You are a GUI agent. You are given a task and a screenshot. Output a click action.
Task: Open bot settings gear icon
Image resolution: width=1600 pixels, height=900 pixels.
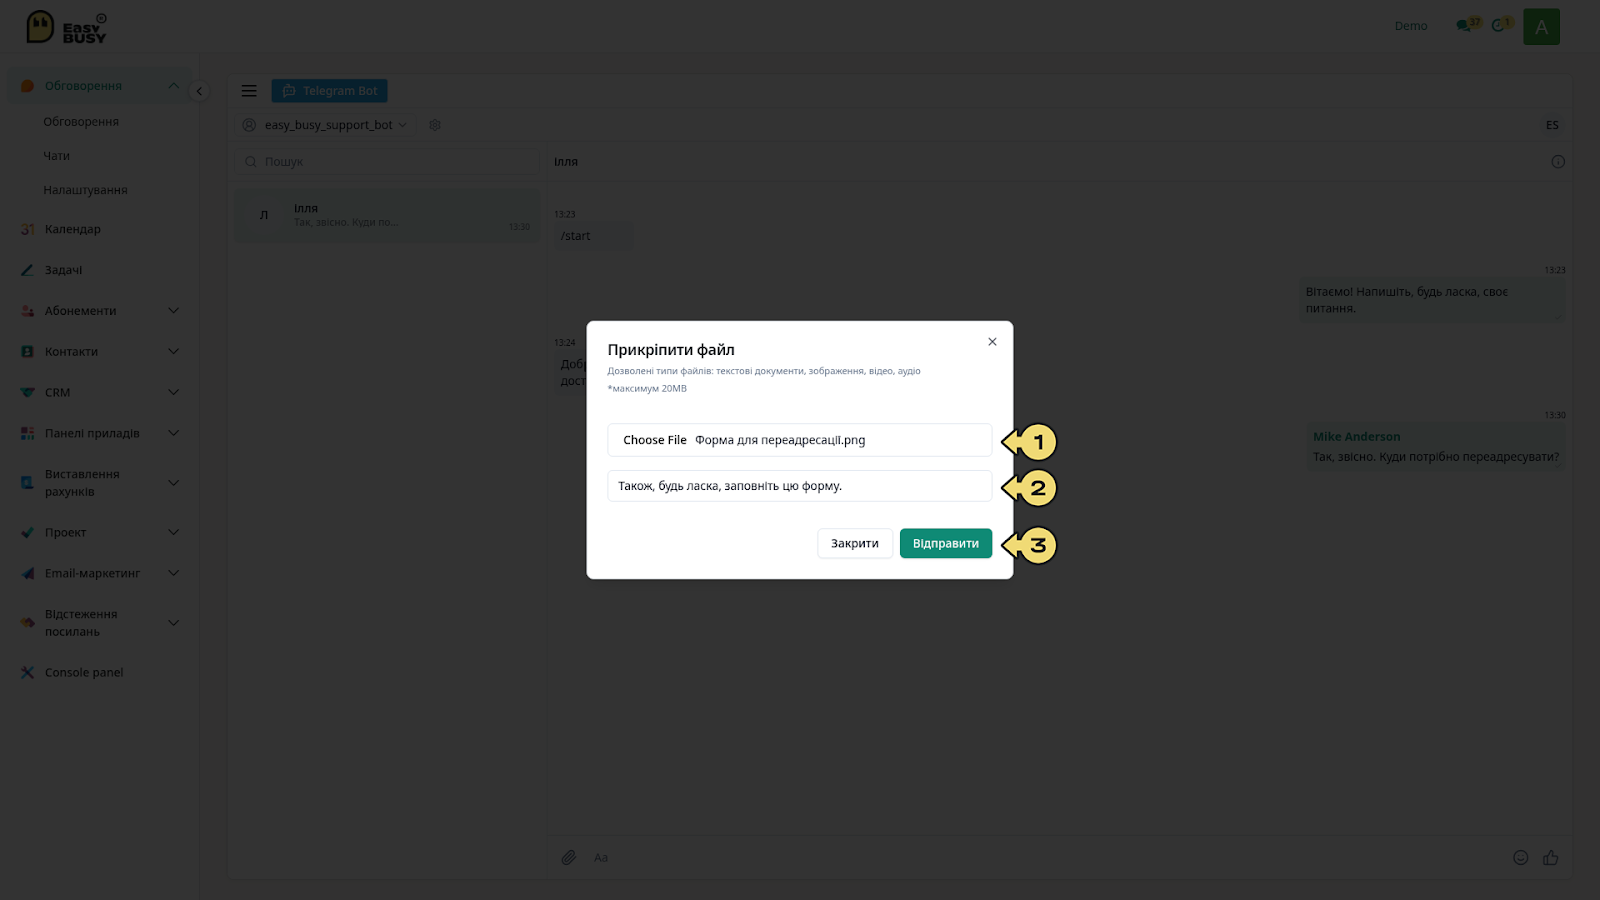coord(435,125)
